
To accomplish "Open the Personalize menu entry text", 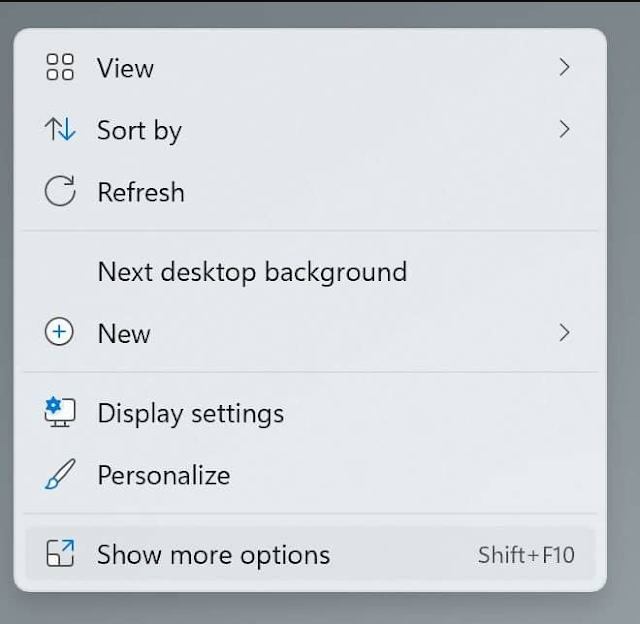I will coord(164,475).
